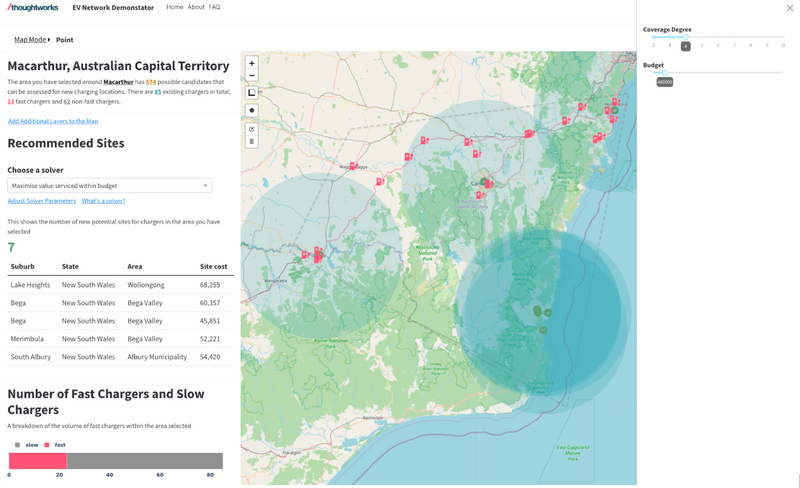This screenshot has width=800, height=488.
Task: Click the Coverage Degree slider handle at 4
Action: [x=686, y=37]
